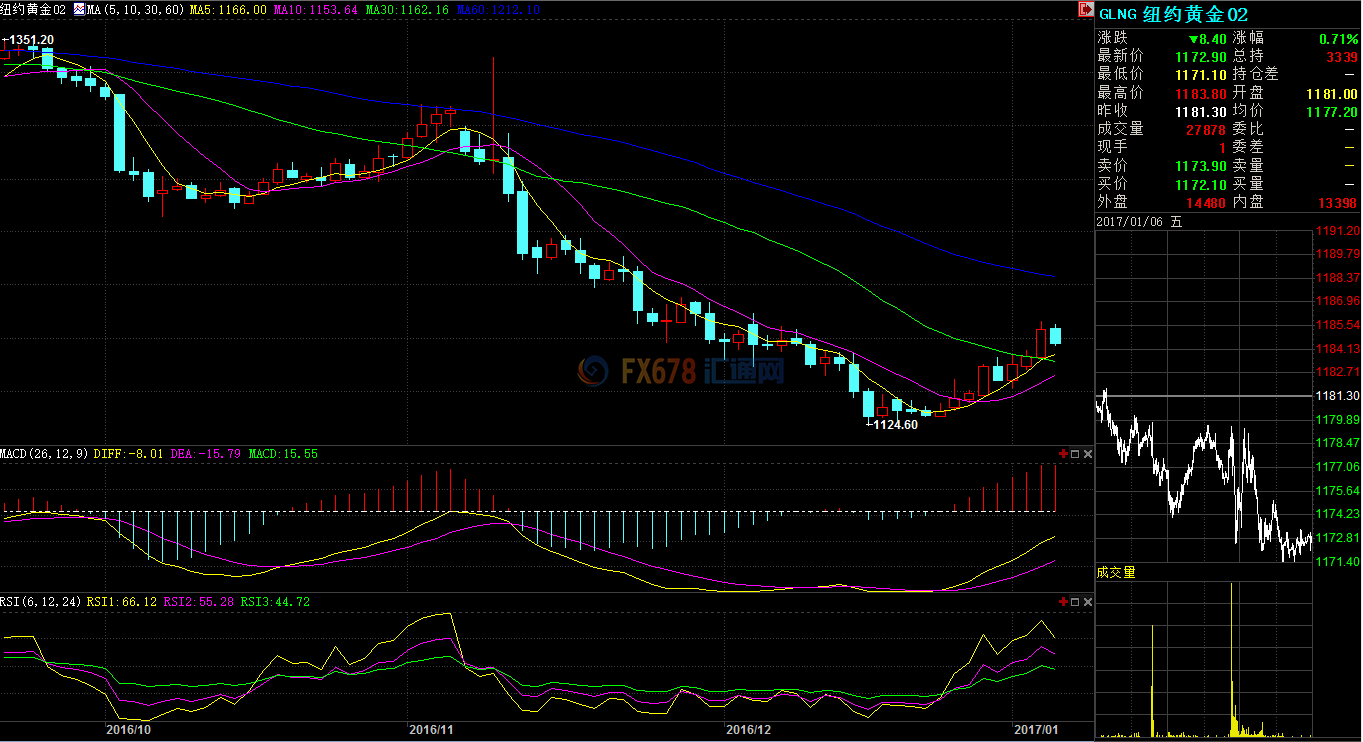Maximize the MACD indicator panel
The image size is (1363, 742).
(x=1075, y=454)
